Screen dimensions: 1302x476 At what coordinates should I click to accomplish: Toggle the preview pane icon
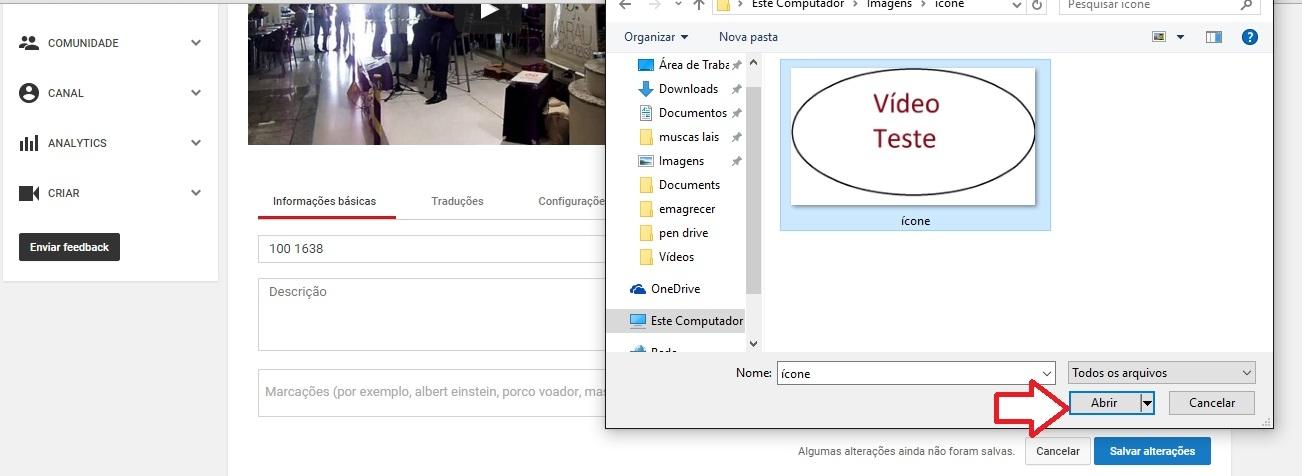point(1214,37)
